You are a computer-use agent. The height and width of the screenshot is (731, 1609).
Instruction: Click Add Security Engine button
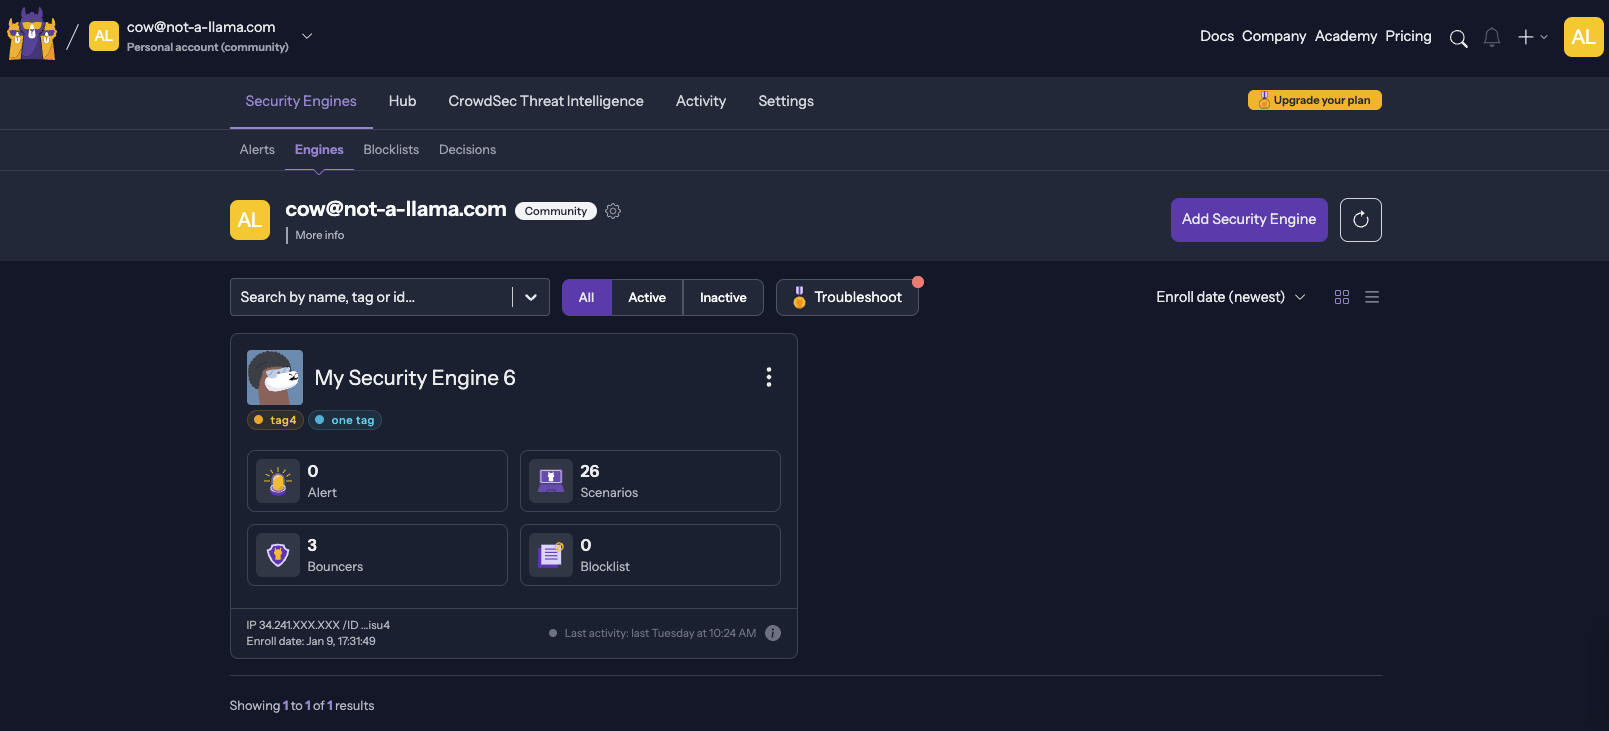coord(1248,220)
